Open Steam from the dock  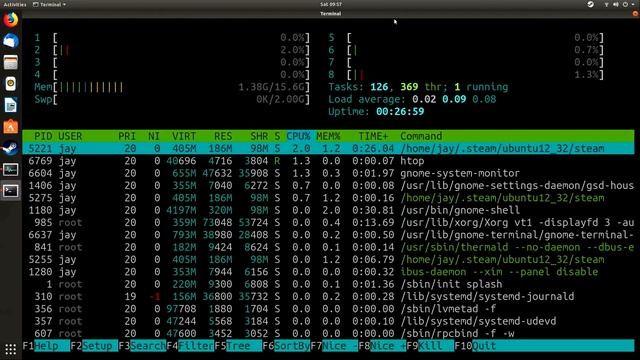pyautogui.click(x=11, y=148)
